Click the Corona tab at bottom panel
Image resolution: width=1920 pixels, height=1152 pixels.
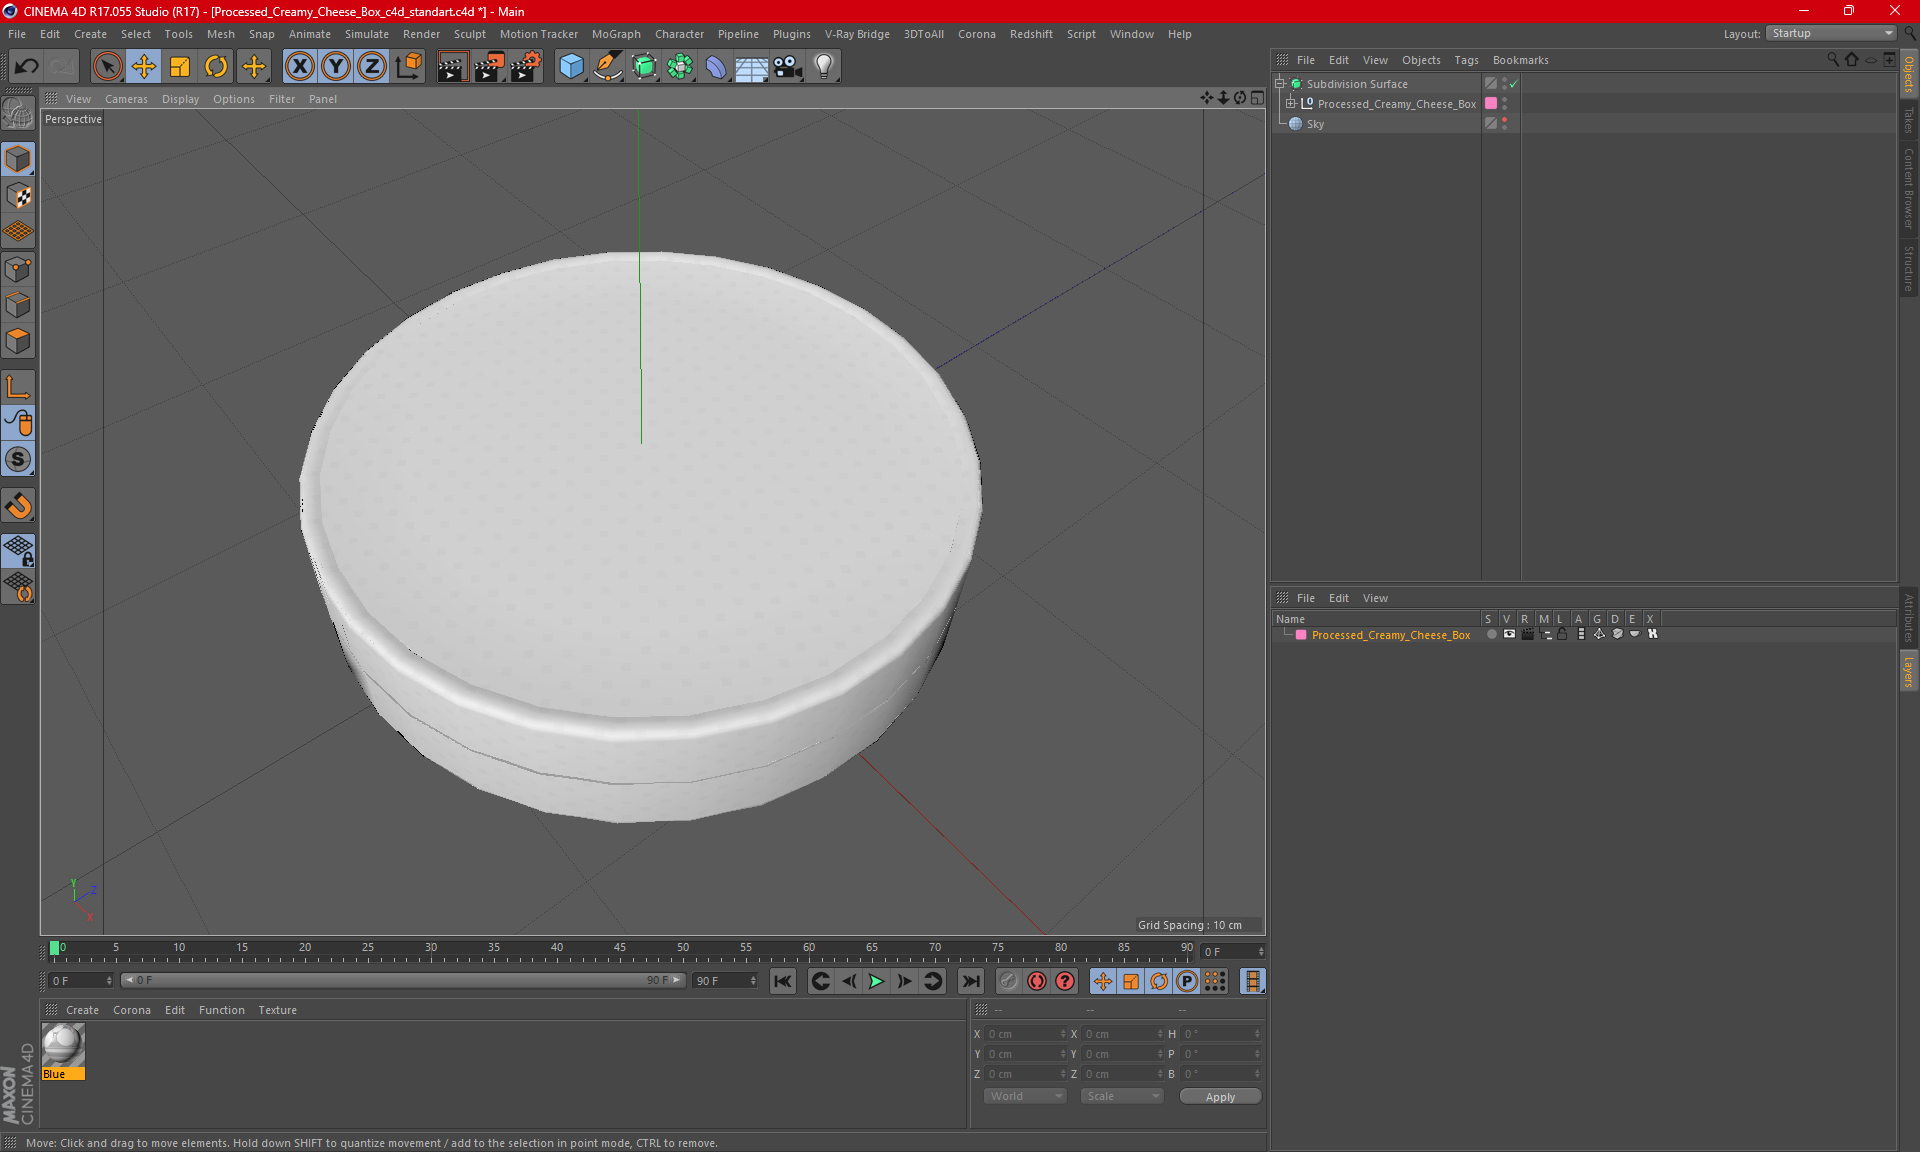point(130,1009)
